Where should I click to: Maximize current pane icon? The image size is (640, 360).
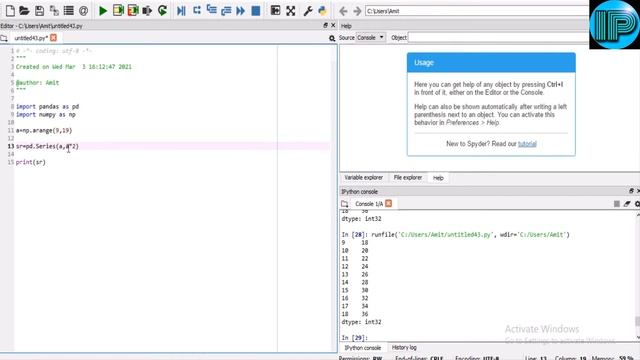point(276,11)
